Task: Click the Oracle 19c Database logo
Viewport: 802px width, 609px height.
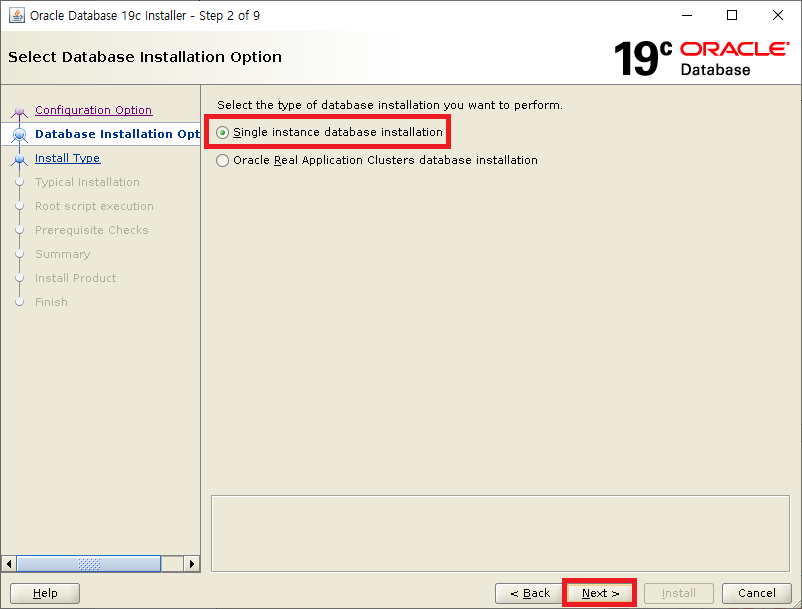Action: [701, 58]
